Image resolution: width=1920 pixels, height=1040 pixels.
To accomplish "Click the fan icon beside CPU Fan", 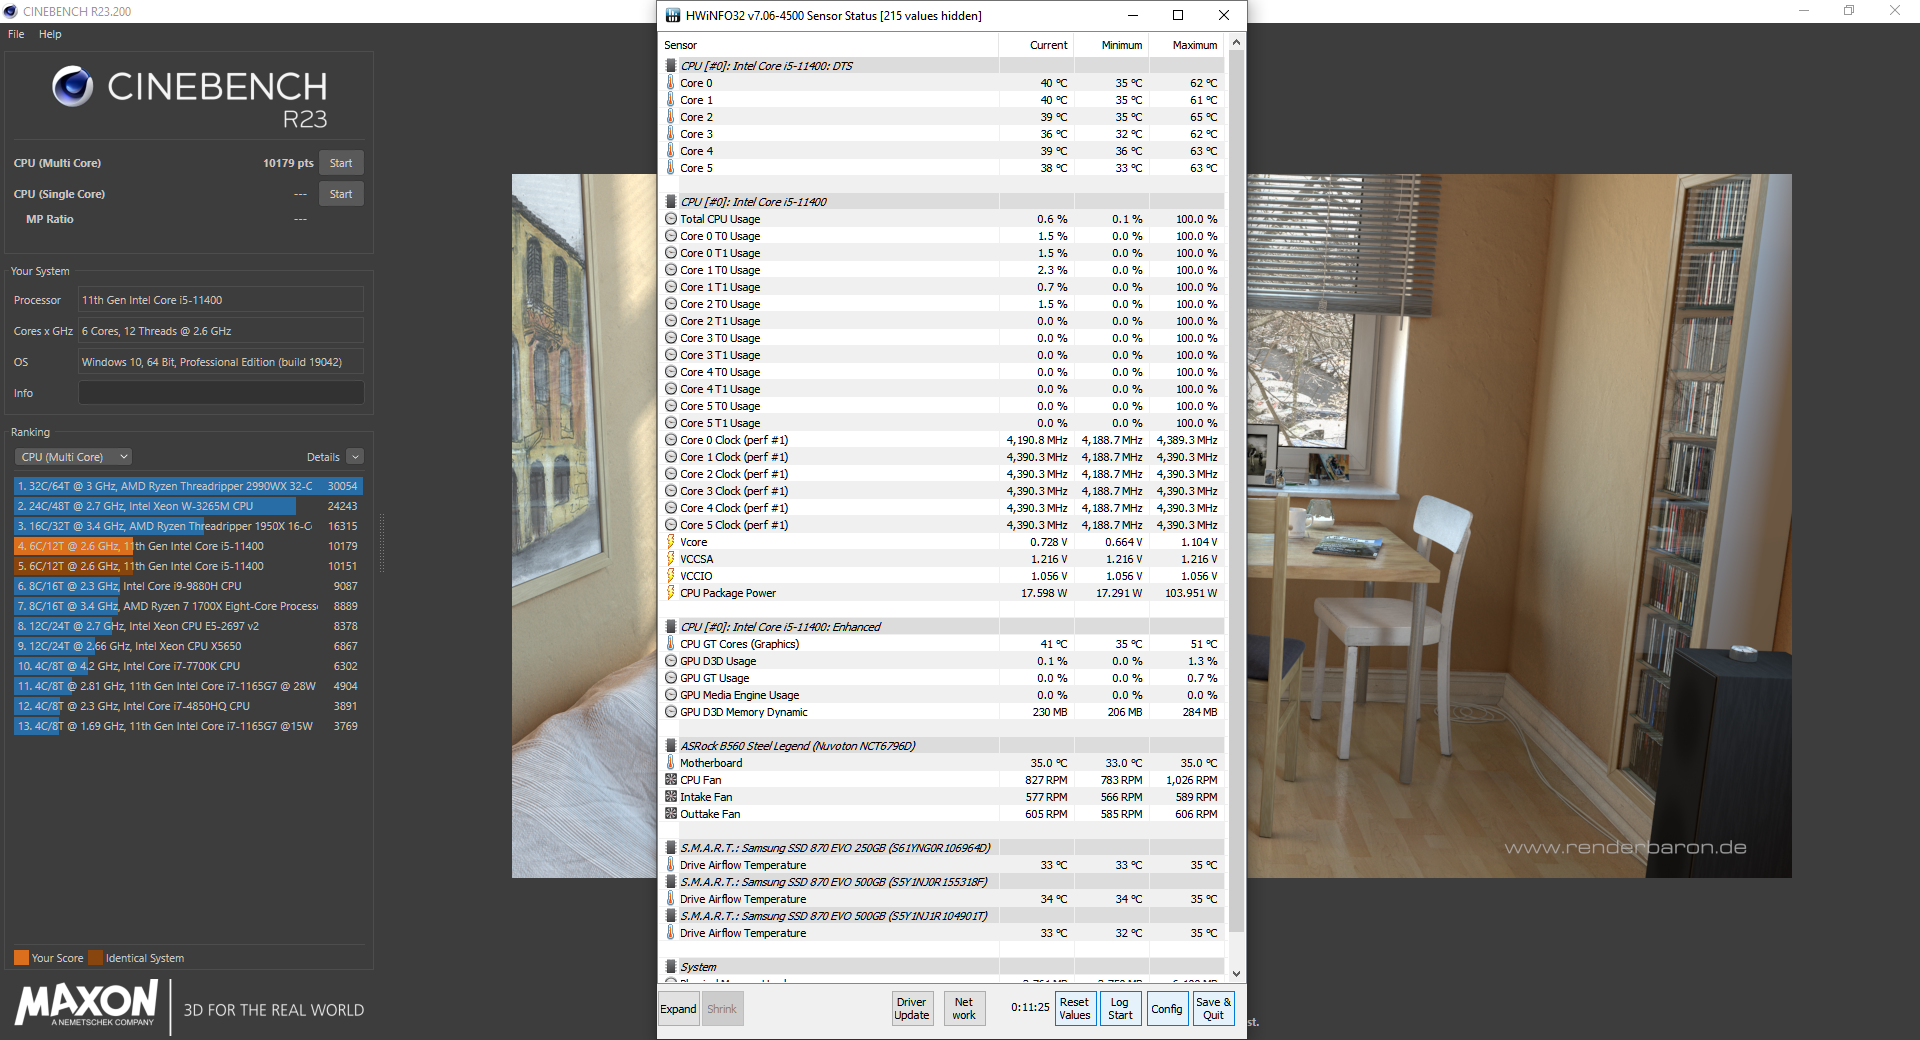I will 671,780.
